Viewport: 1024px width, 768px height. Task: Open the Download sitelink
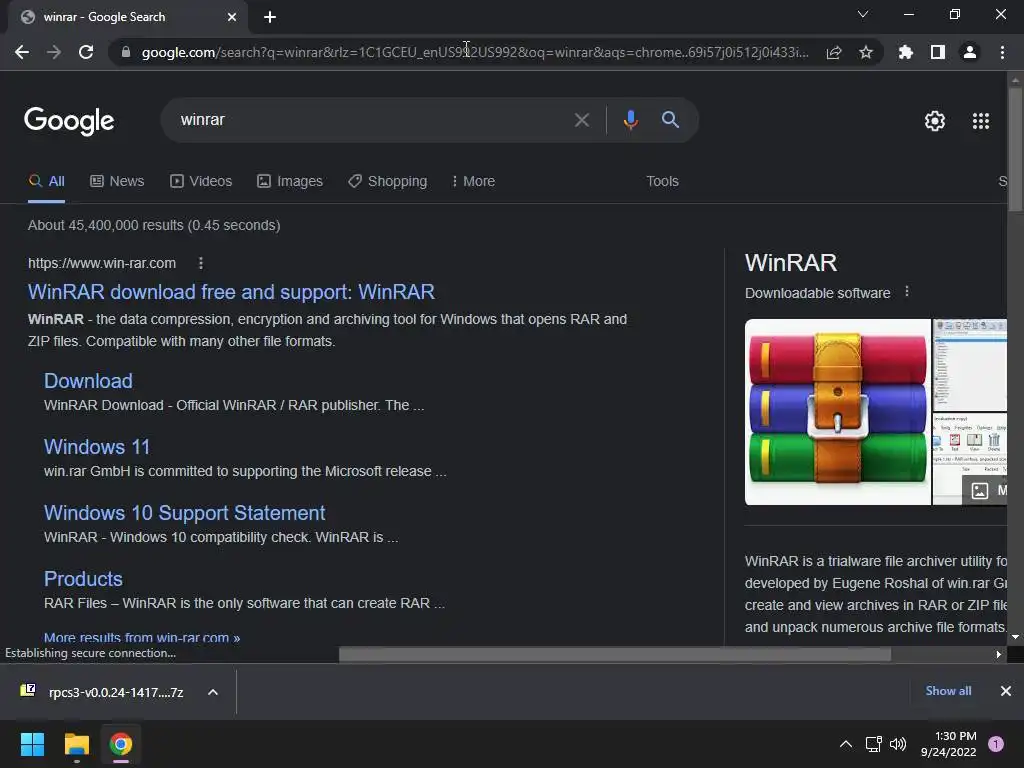pos(88,381)
